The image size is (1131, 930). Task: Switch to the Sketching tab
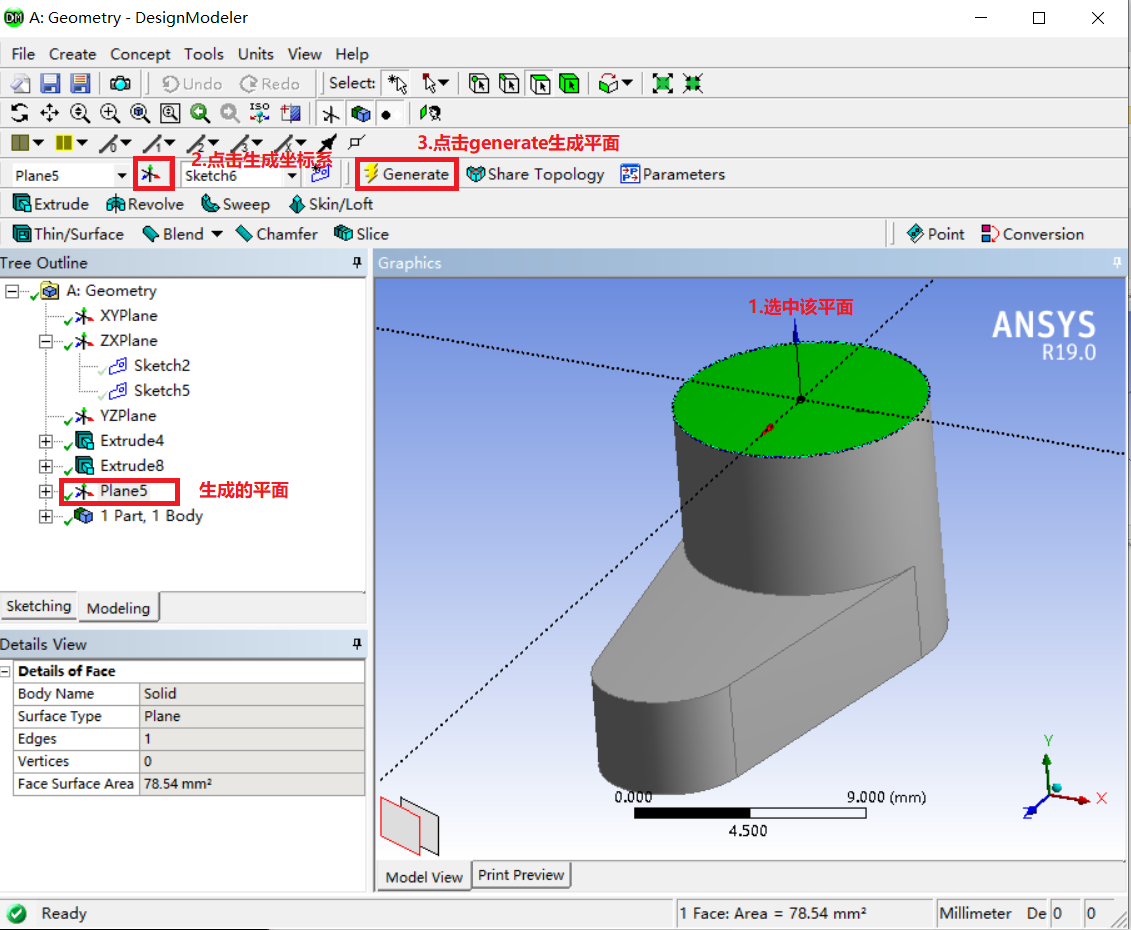tap(39, 606)
